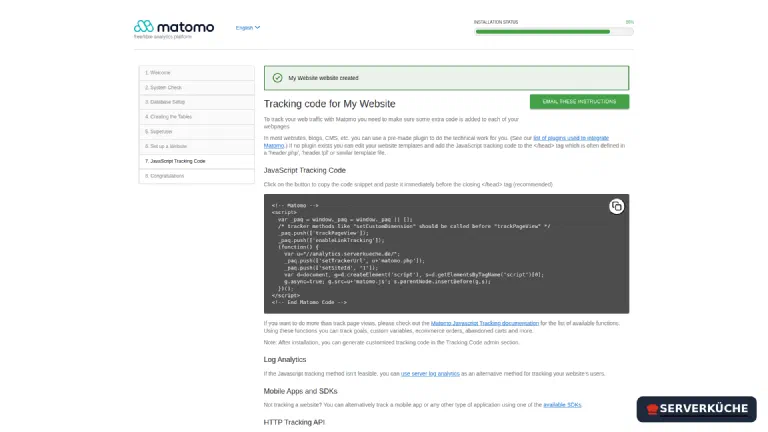
Task: Select the 1. Welcome step
Action: (x=196, y=72)
